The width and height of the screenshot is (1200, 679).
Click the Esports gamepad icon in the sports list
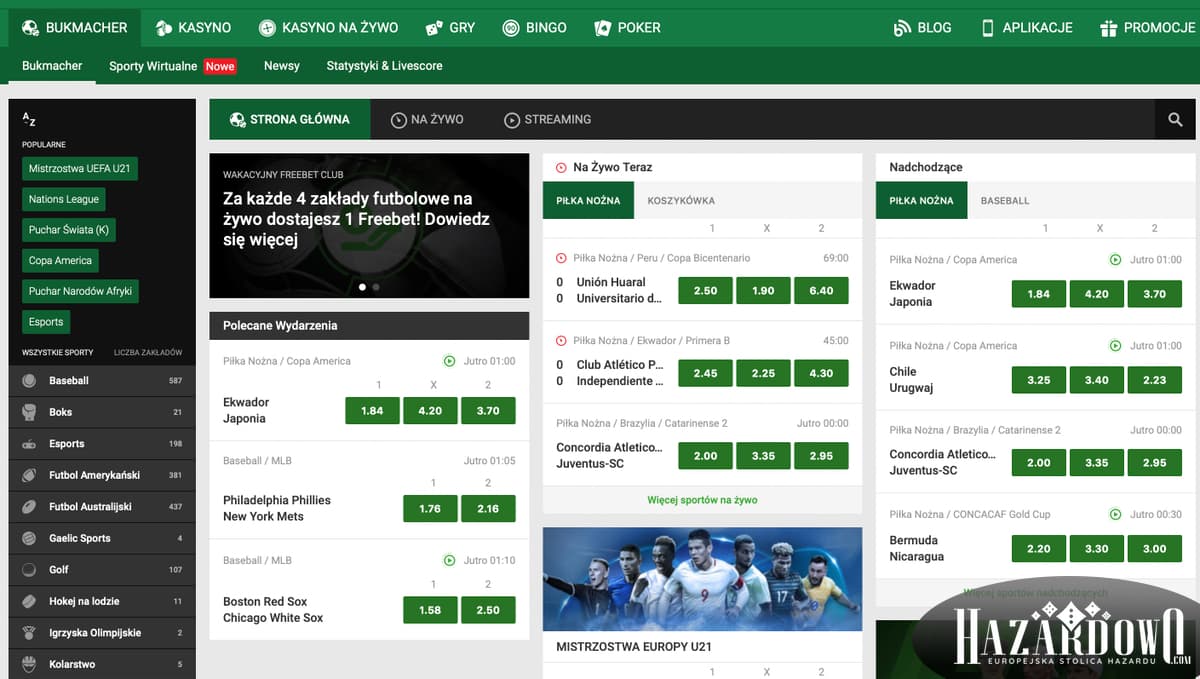[x=29, y=444]
